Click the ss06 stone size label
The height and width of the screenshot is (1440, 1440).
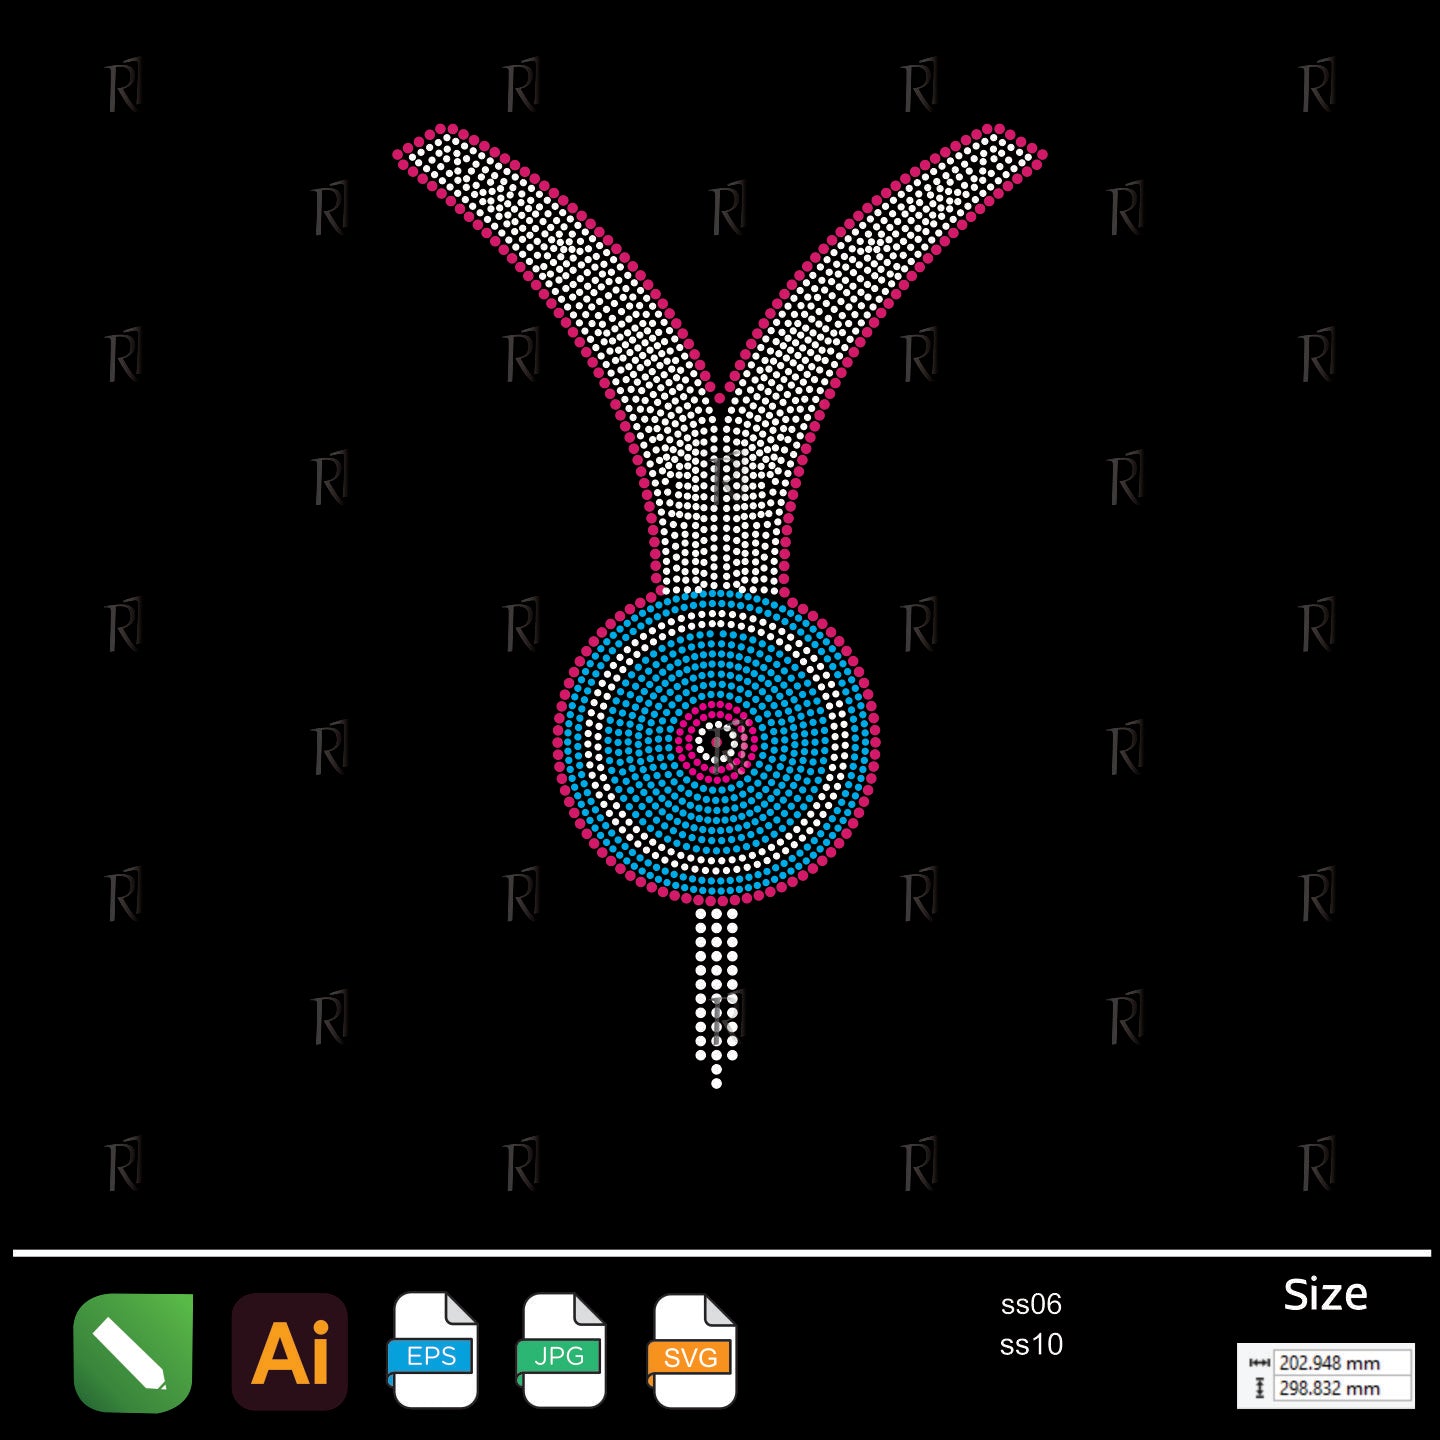1031,1304
